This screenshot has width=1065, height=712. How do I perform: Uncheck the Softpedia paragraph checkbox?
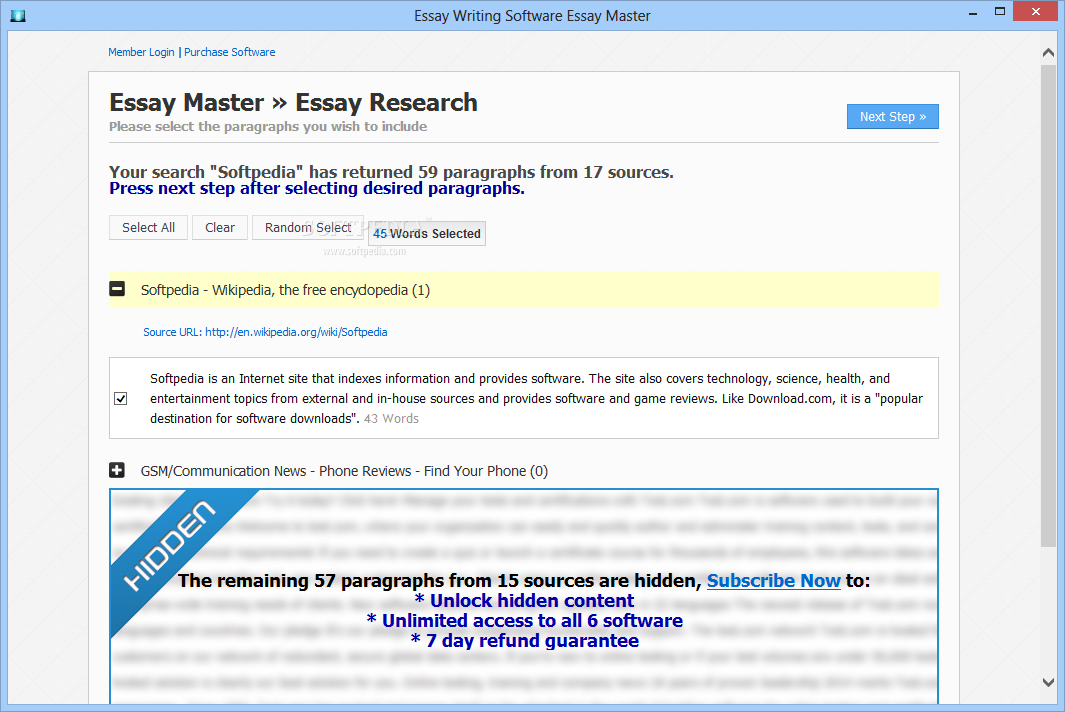[121, 399]
